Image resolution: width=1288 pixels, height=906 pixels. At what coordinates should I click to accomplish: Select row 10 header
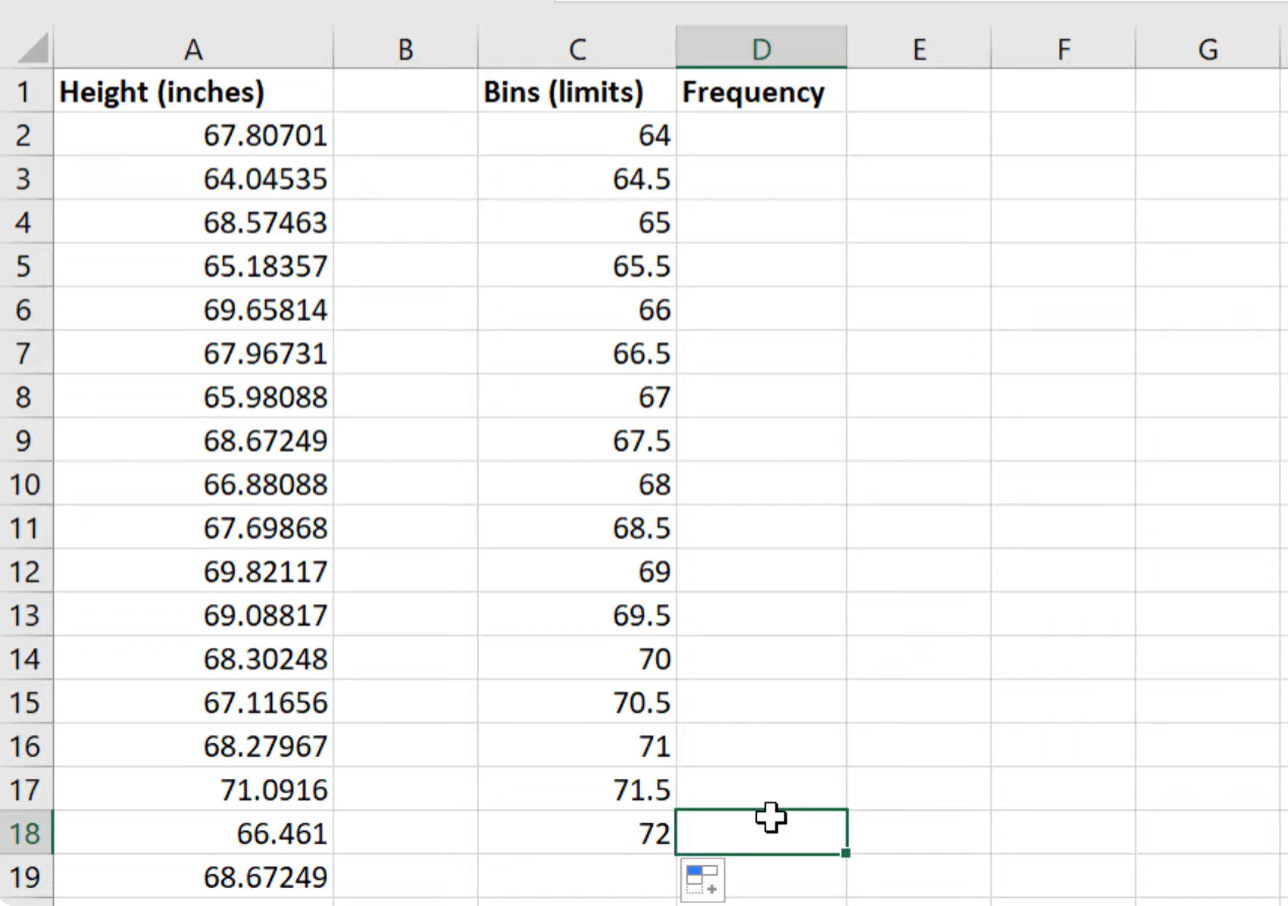coord(26,485)
